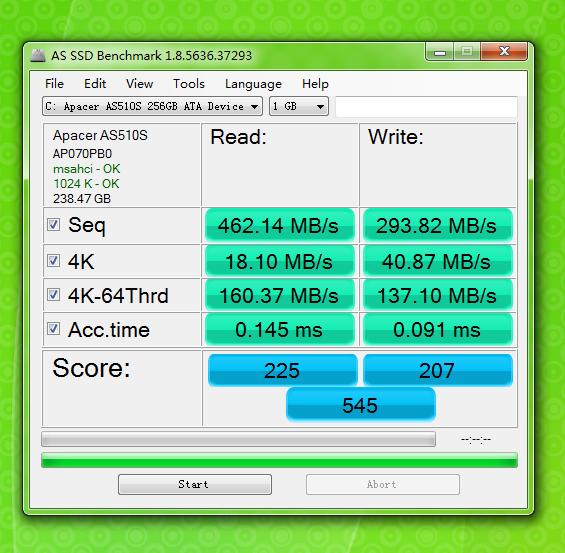Disable the 4K-64Thrd test checkbox
The height and width of the screenshot is (553, 565).
54,295
